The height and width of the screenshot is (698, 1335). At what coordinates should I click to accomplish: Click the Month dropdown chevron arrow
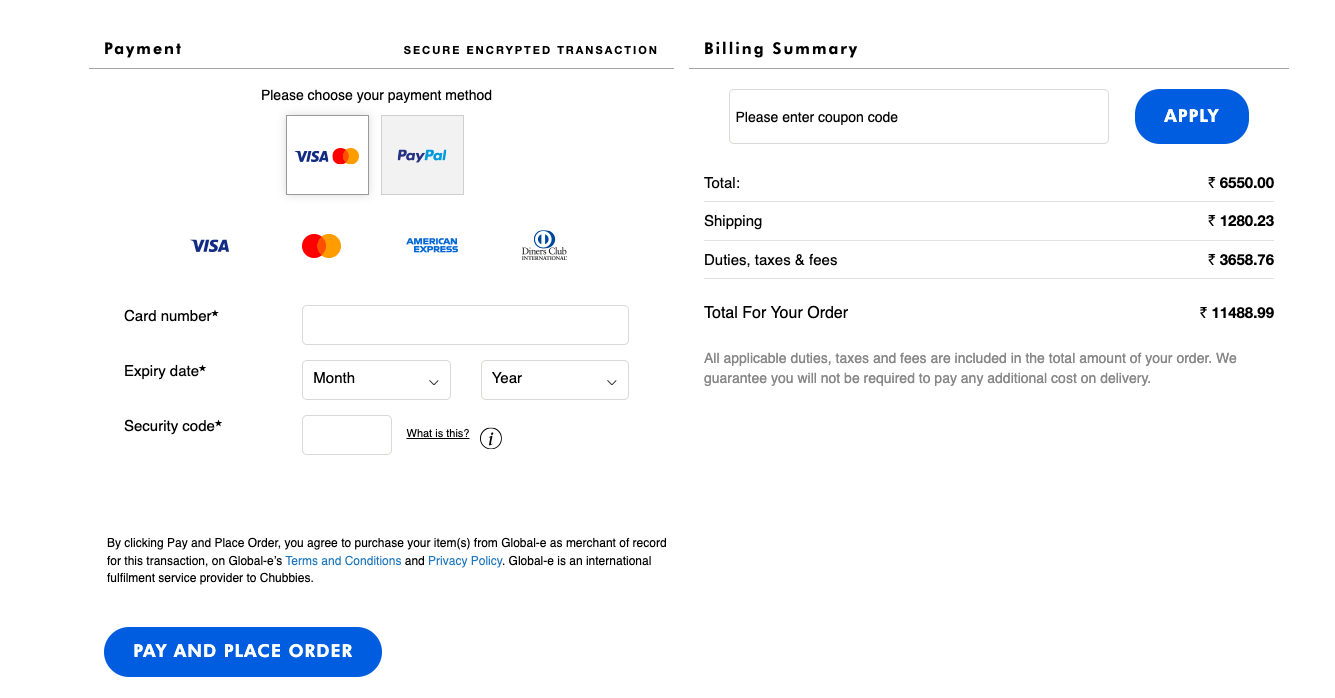pyautogui.click(x=434, y=382)
